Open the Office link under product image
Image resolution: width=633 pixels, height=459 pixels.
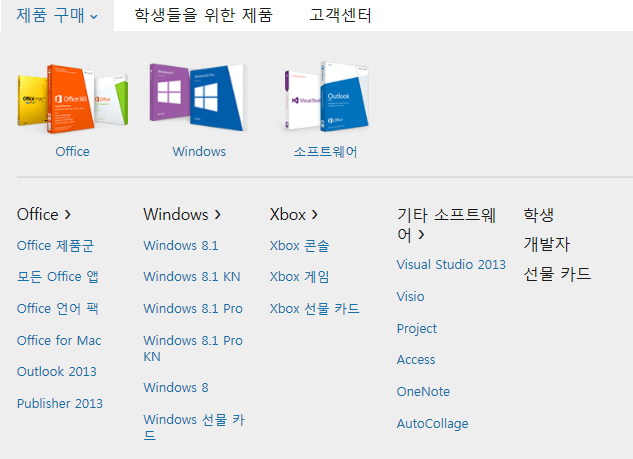(x=73, y=151)
